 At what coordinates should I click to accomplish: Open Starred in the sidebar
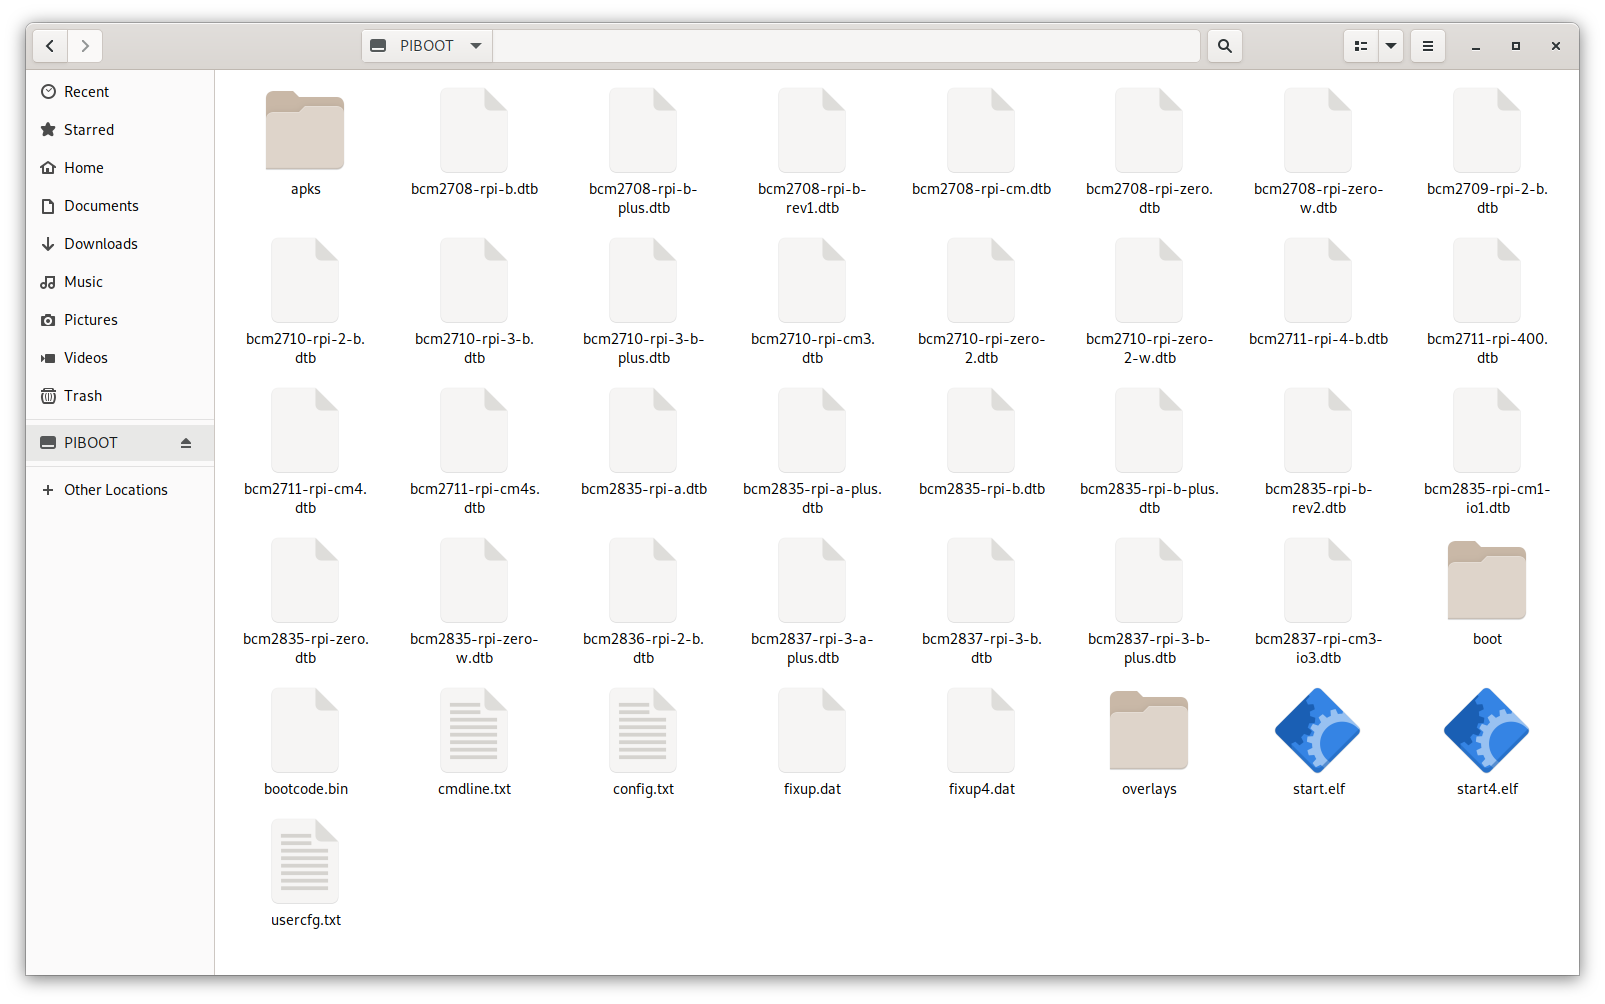point(120,130)
